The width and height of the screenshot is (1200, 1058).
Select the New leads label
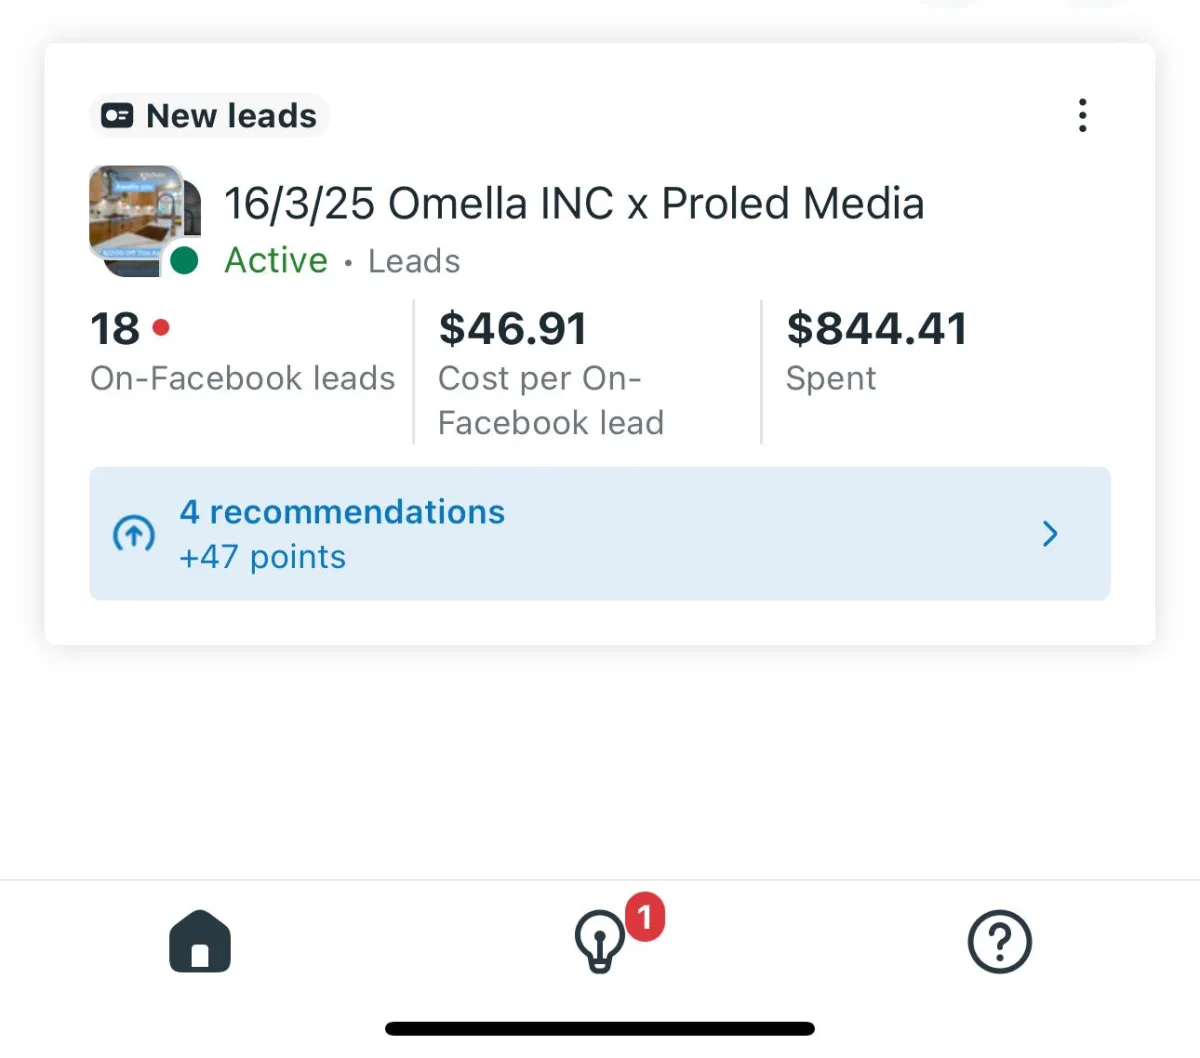click(x=231, y=116)
